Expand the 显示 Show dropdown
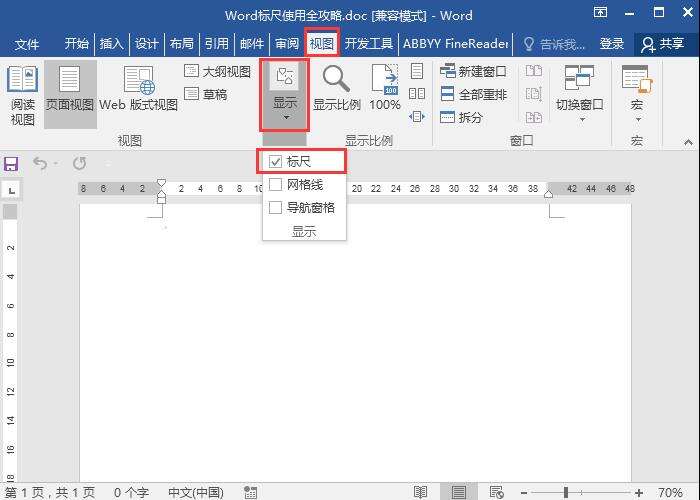700x500 pixels. [x=285, y=94]
